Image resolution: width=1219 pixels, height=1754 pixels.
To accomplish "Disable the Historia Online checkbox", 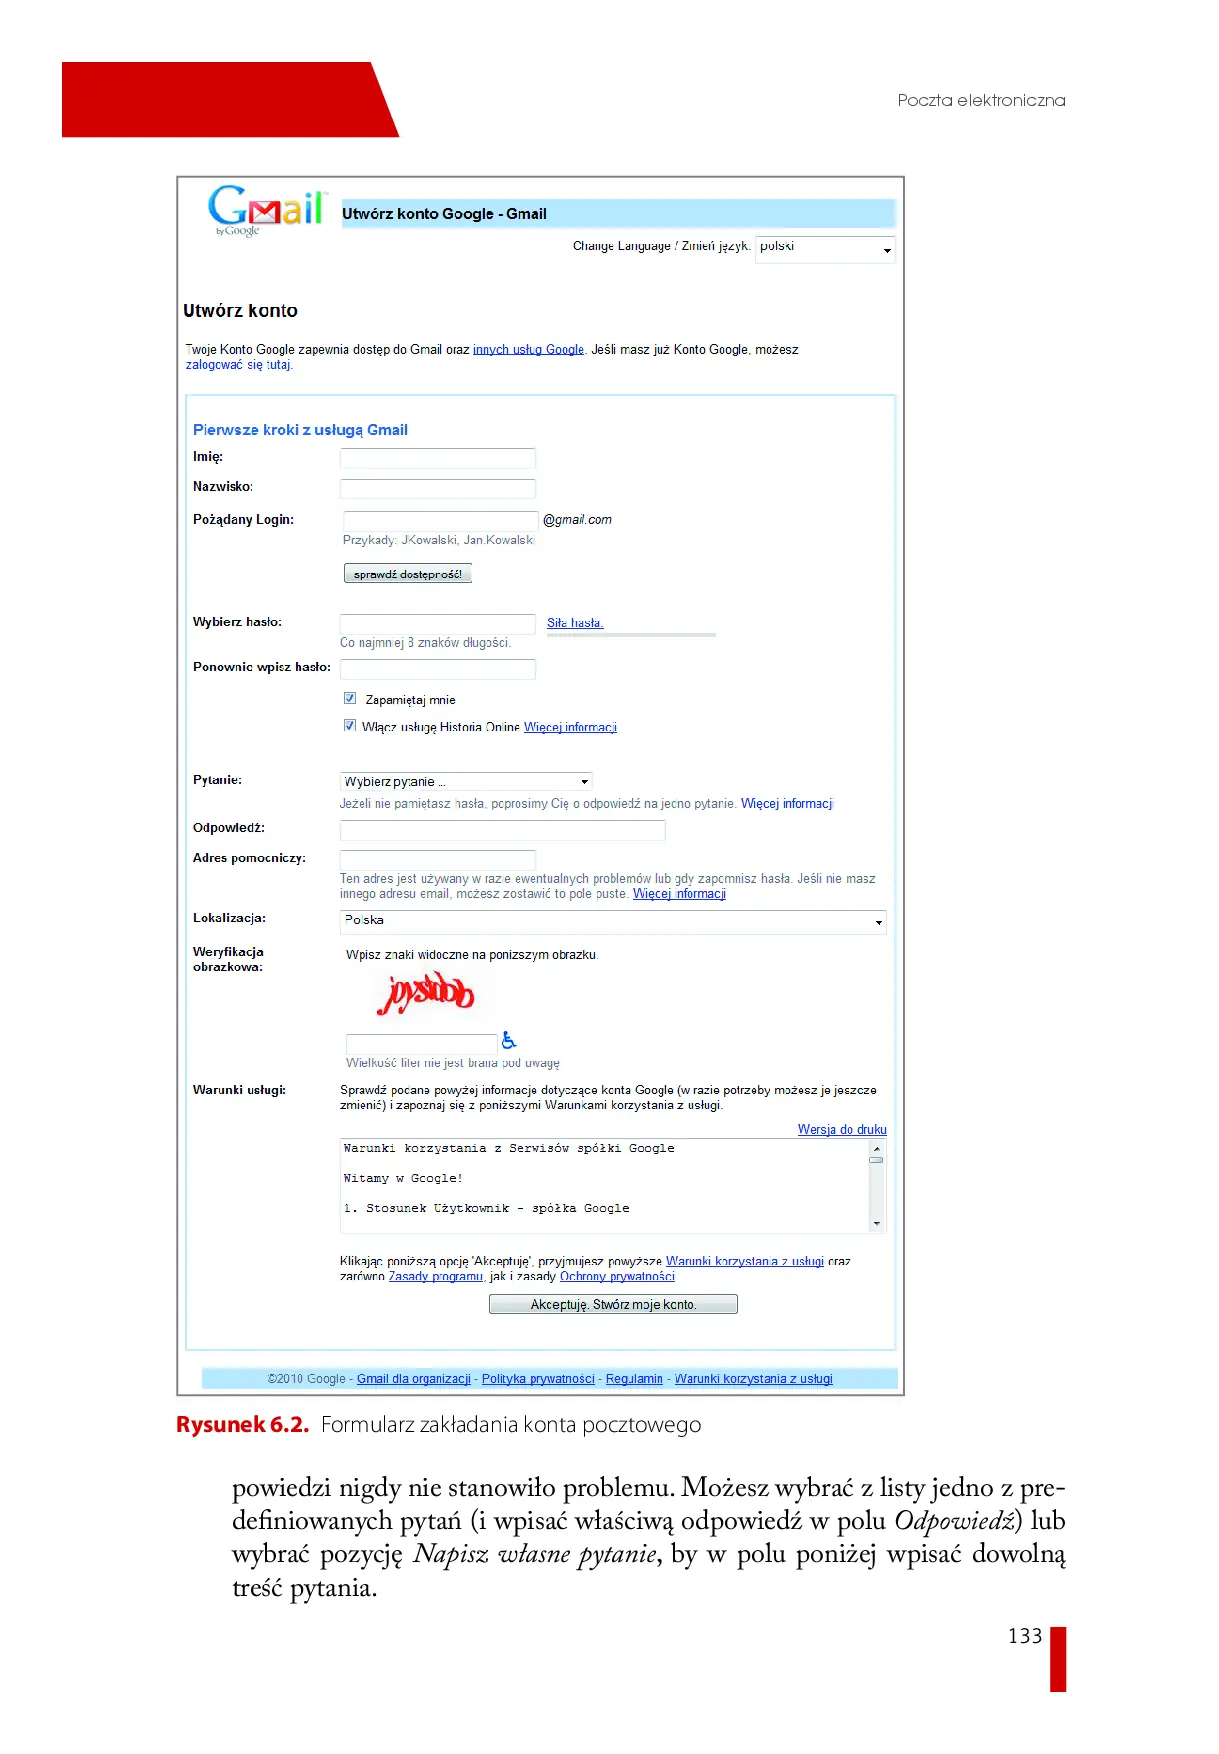I will tap(350, 725).
